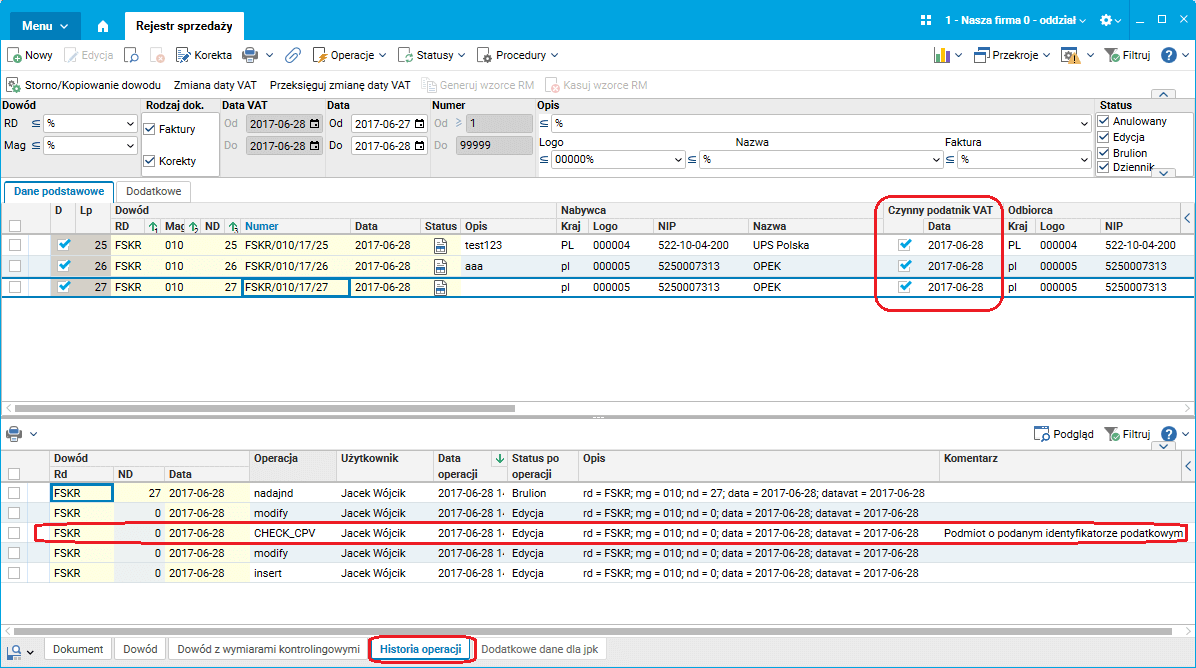Open status document icon for FSKR/010/17/26
The height and width of the screenshot is (668, 1196).
(440, 266)
